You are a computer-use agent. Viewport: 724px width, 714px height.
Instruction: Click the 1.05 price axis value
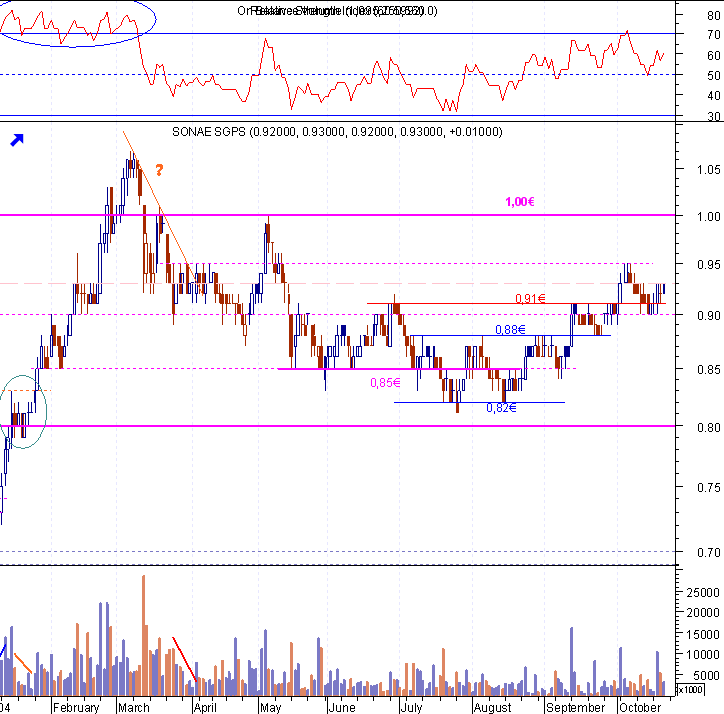click(709, 170)
